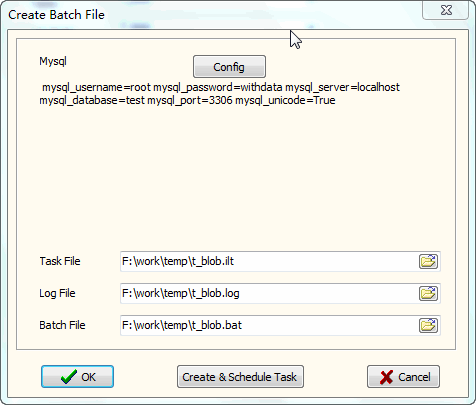Click the Mysql label

(x=53, y=61)
